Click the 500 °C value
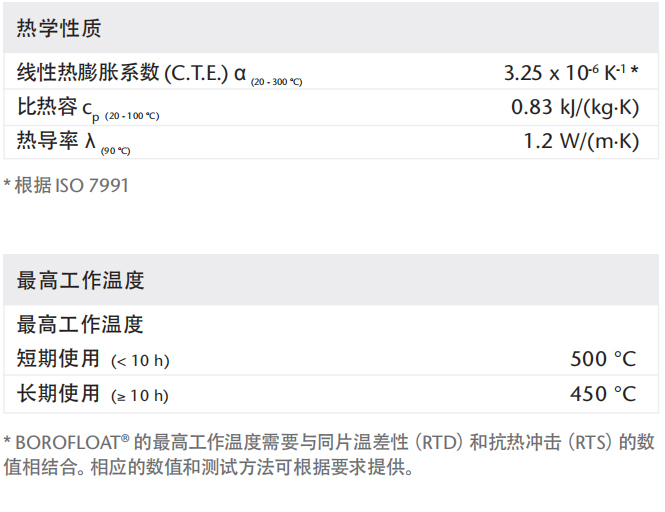 tap(603, 359)
